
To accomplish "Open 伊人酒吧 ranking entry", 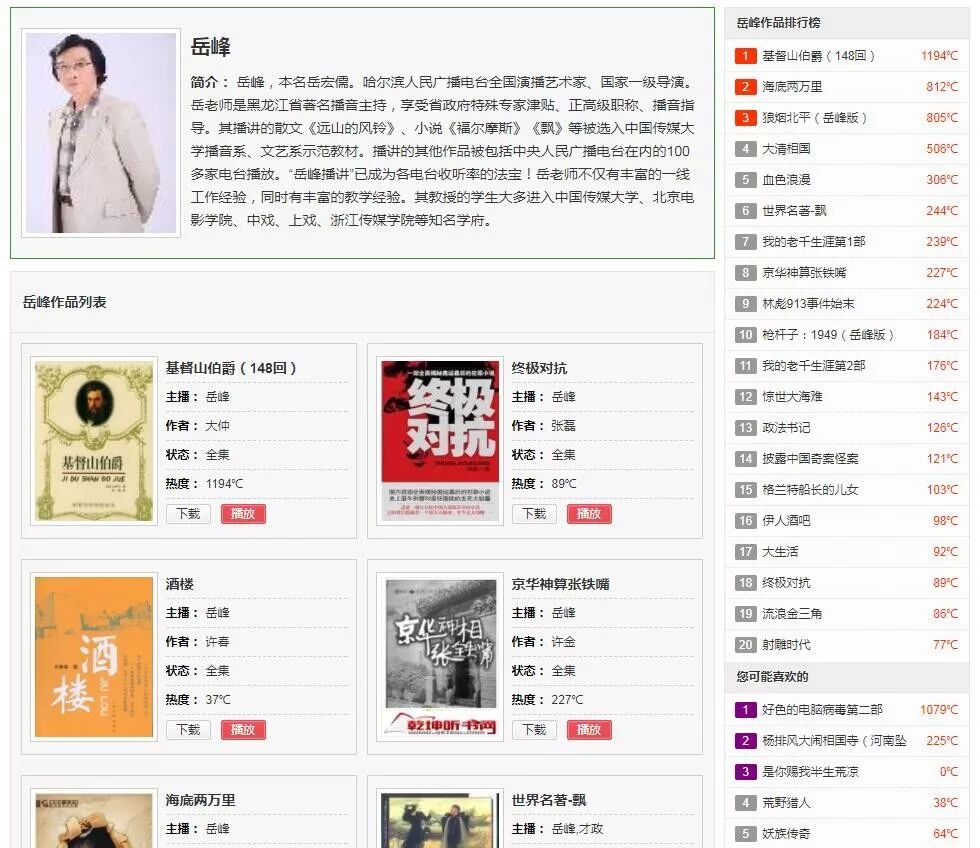I will click(x=786, y=521).
